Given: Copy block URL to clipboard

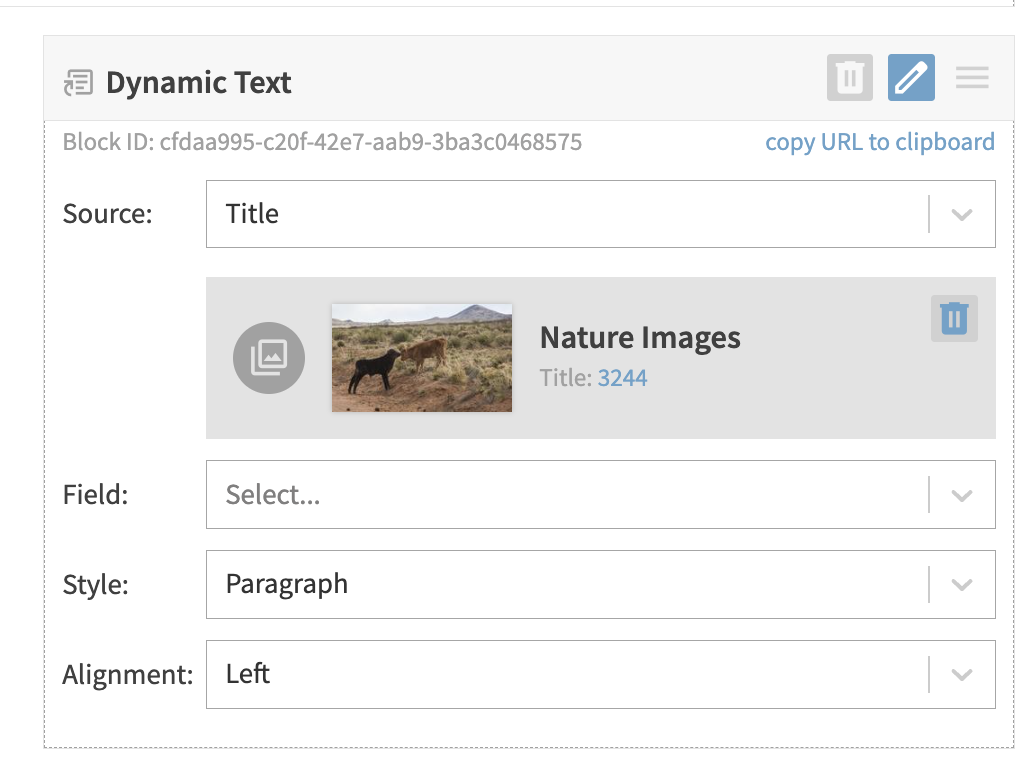Looking at the screenshot, I should [879, 142].
